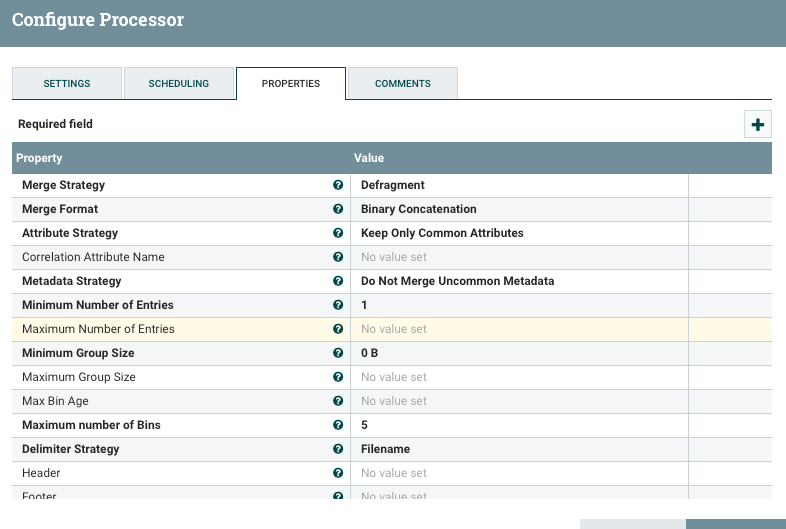Screen dimensions: 786x529
Task: Click help icon next to Attribute Strategy
Action: 338,233
